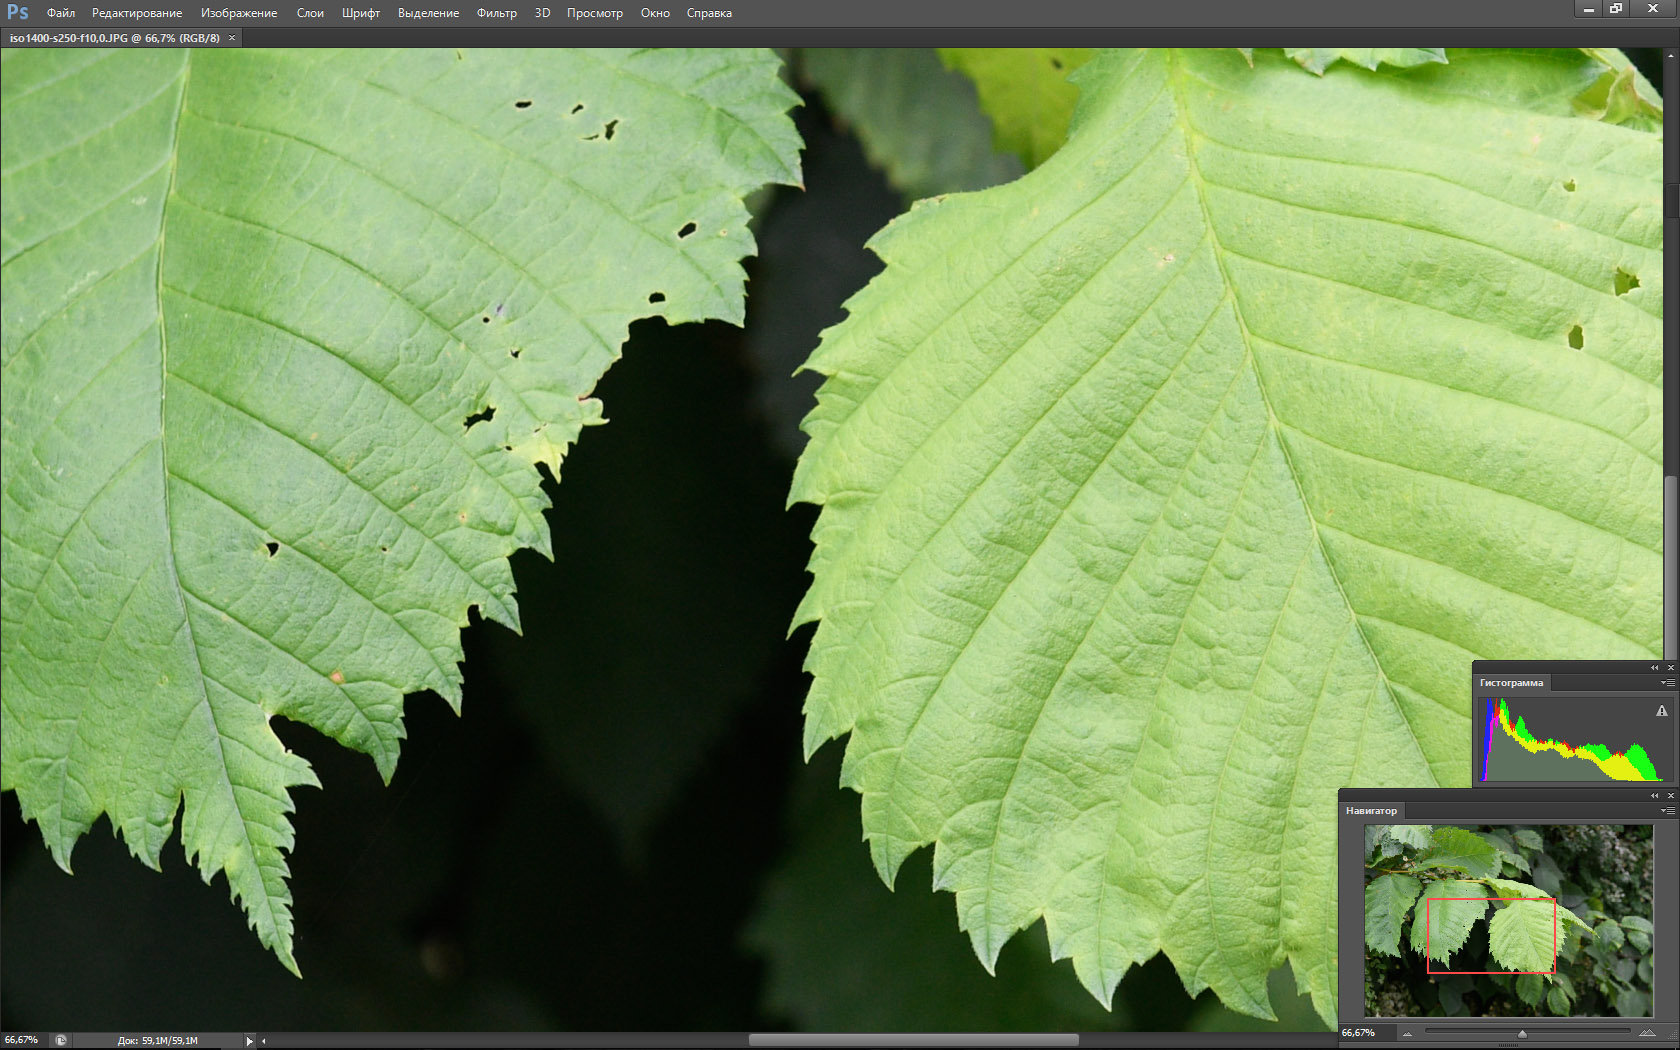Open the Выделение menu
Image resolution: width=1680 pixels, height=1050 pixels.
(428, 13)
